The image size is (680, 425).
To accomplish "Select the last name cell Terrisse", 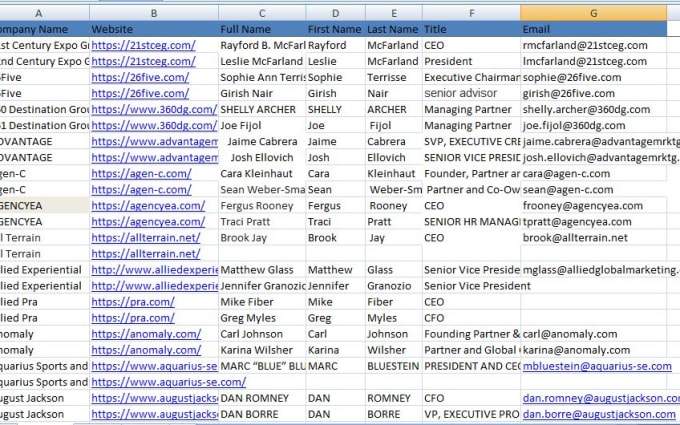I will [x=393, y=77].
